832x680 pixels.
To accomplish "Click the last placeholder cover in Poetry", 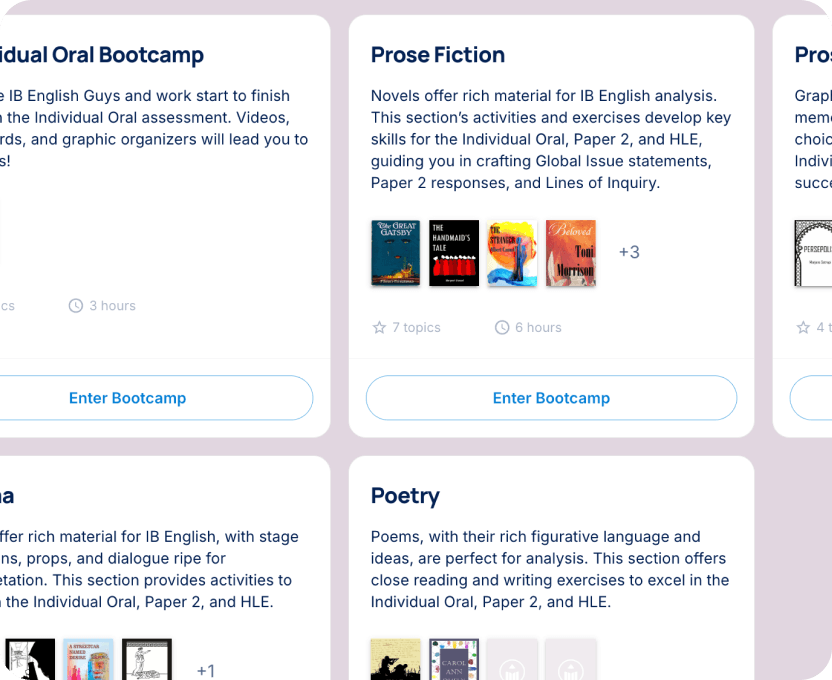I will (x=571, y=660).
